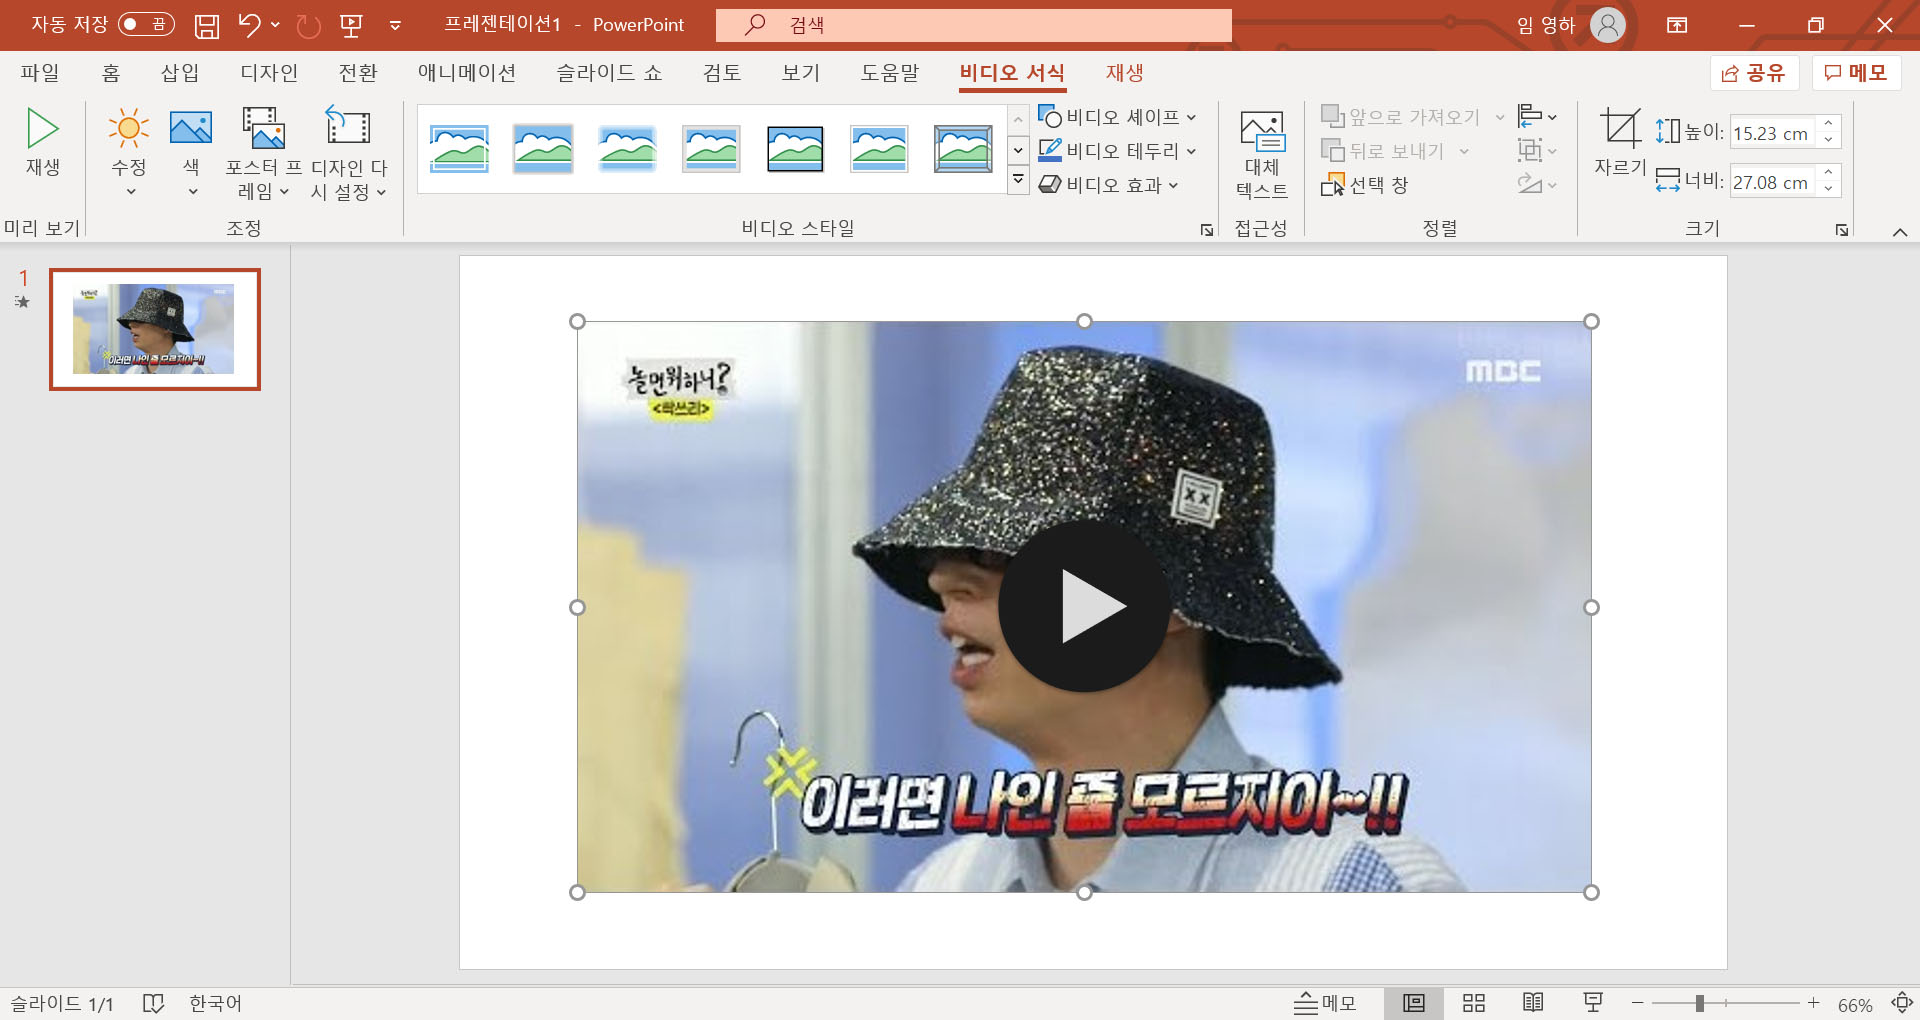Open the 비디오 테두리 dropdown
The width and height of the screenshot is (1920, 1020).
tap(1117, 151)
